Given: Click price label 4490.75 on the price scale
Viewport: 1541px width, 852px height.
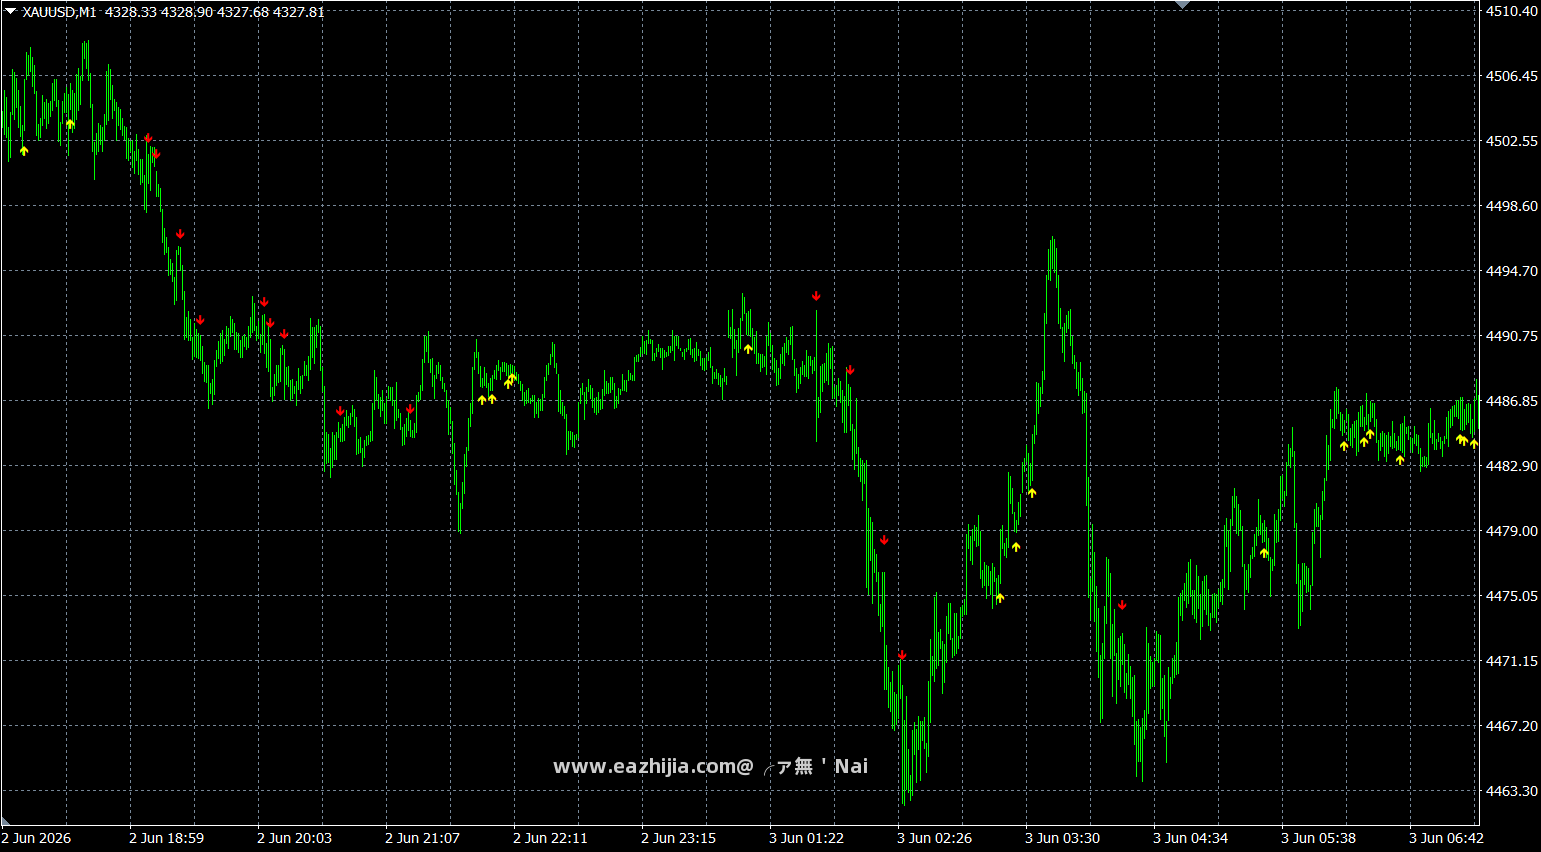Looking at the screenshot, I should pyautogui.click(x=1512, y=336).
